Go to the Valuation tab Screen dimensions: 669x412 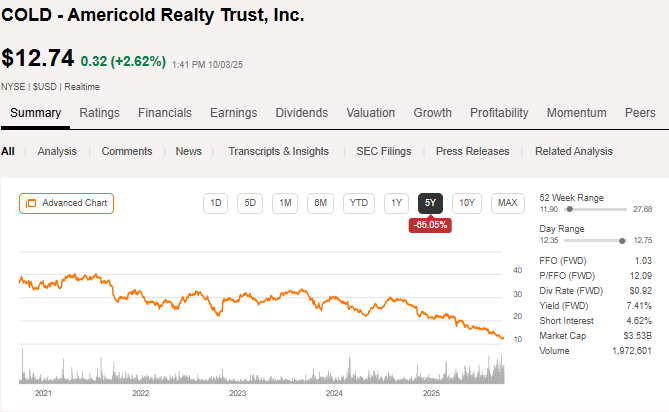pyautogui.click(x=370, y=113)
